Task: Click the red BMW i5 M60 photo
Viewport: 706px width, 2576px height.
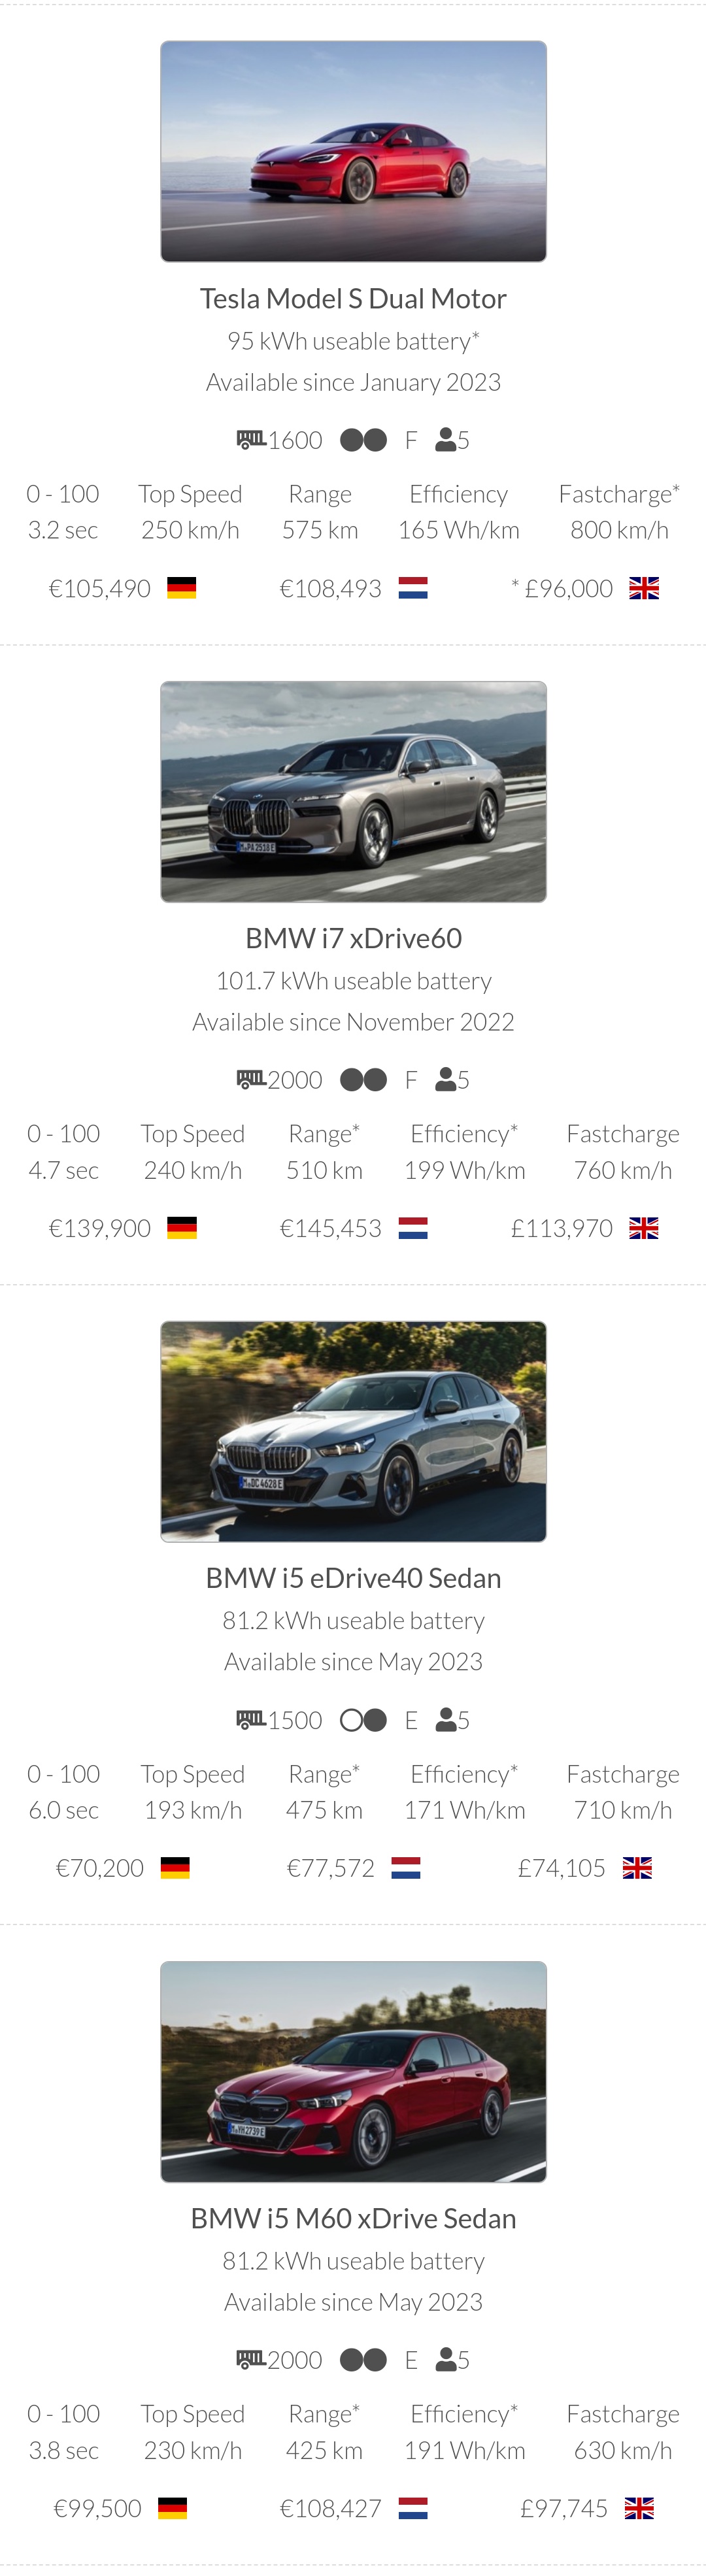Action: [353, 2072]
